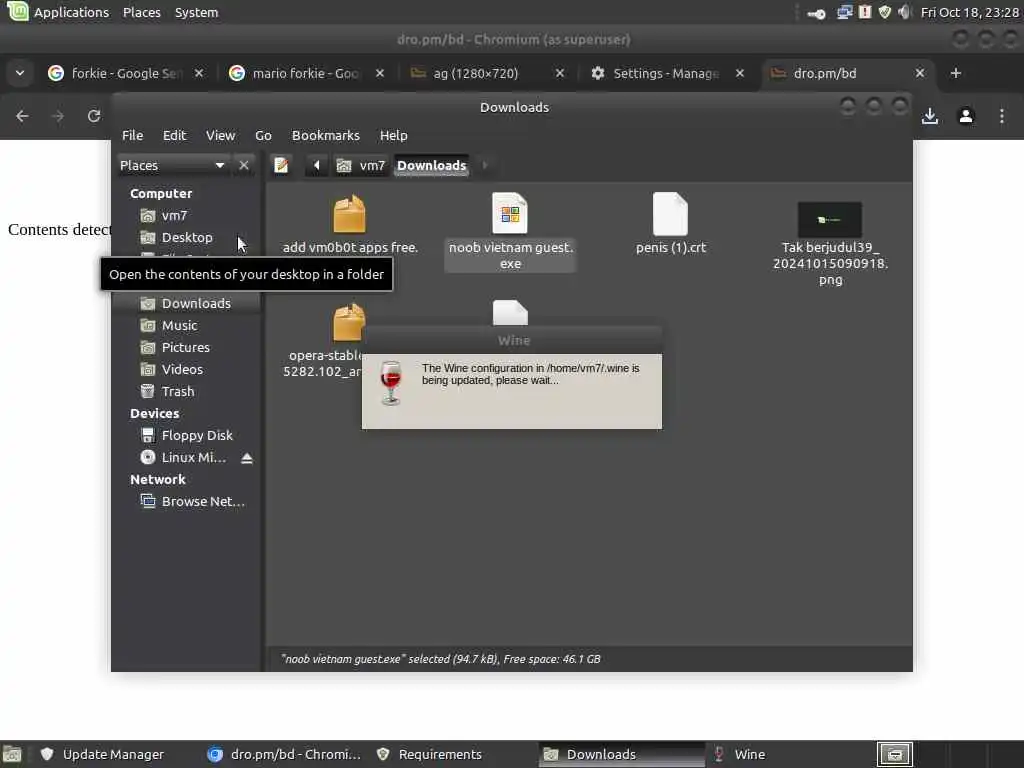Click the date and time clock
The width and height of the screenshot is (1024, 768).
tap(970, 12)
